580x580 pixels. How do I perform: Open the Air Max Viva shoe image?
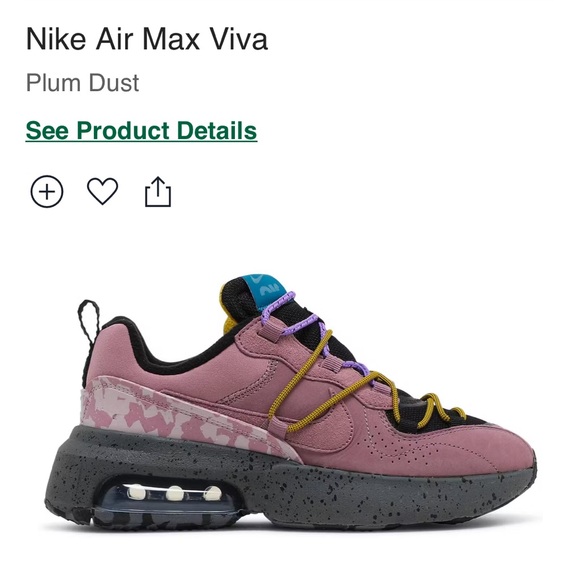pyautogui.click(x=290, y=401)
